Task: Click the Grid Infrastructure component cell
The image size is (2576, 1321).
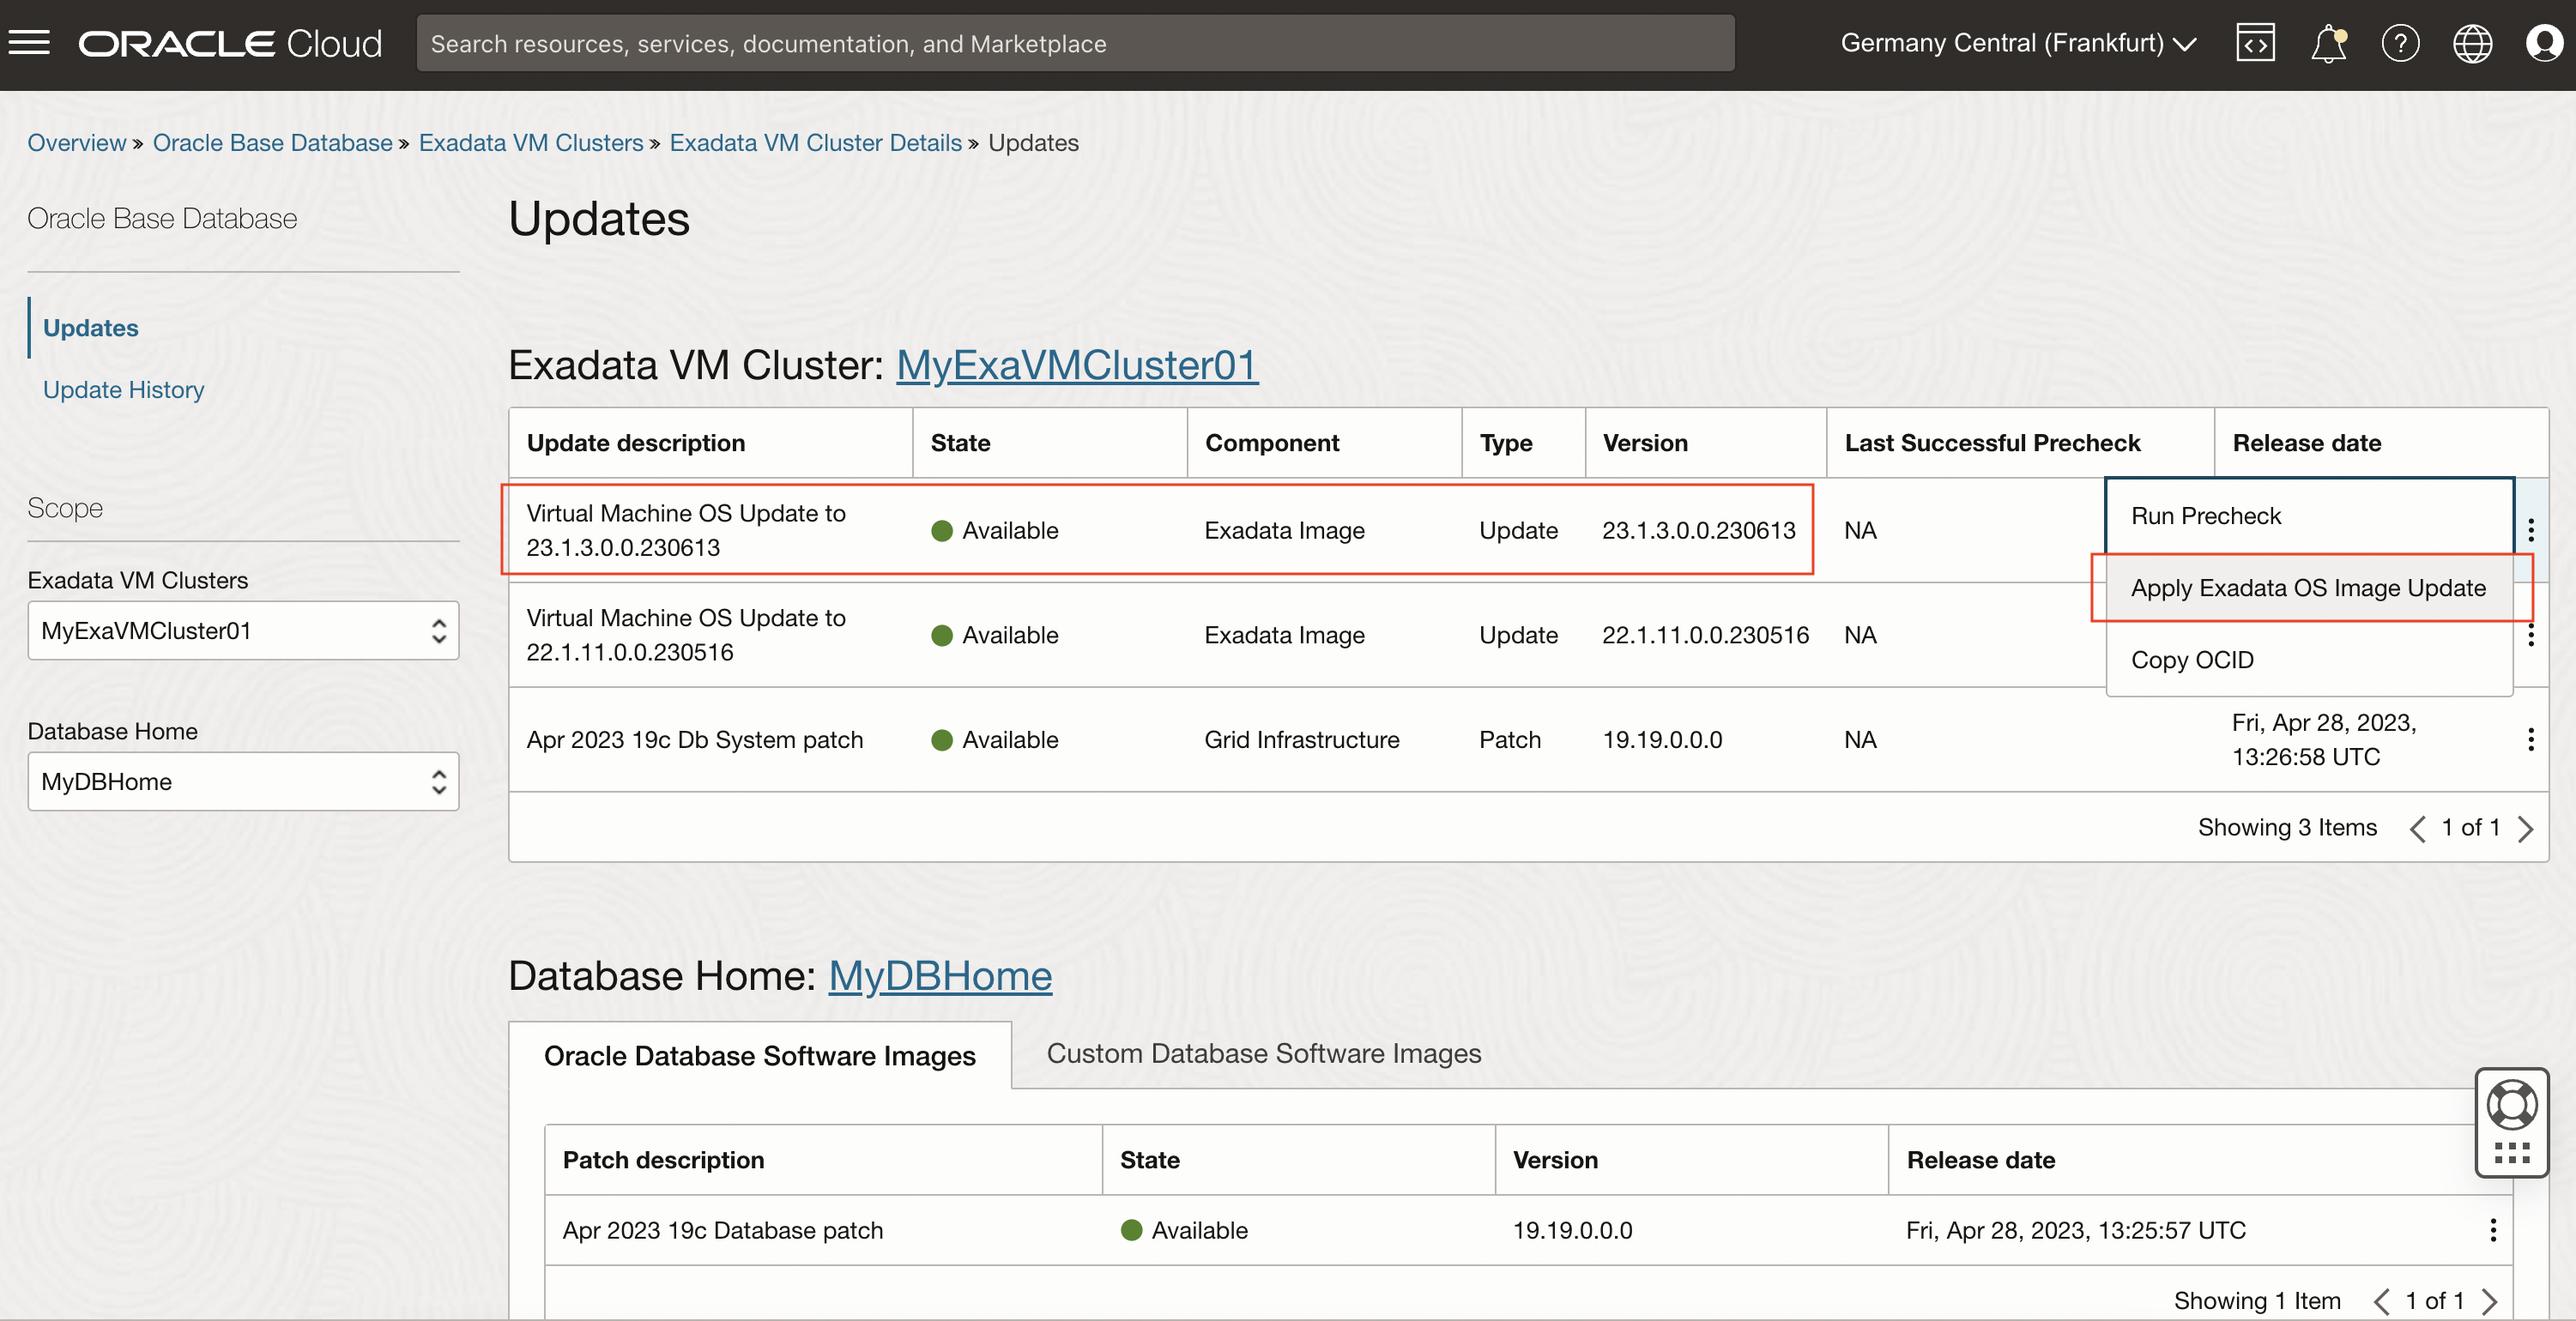Action: [1301, 740]
